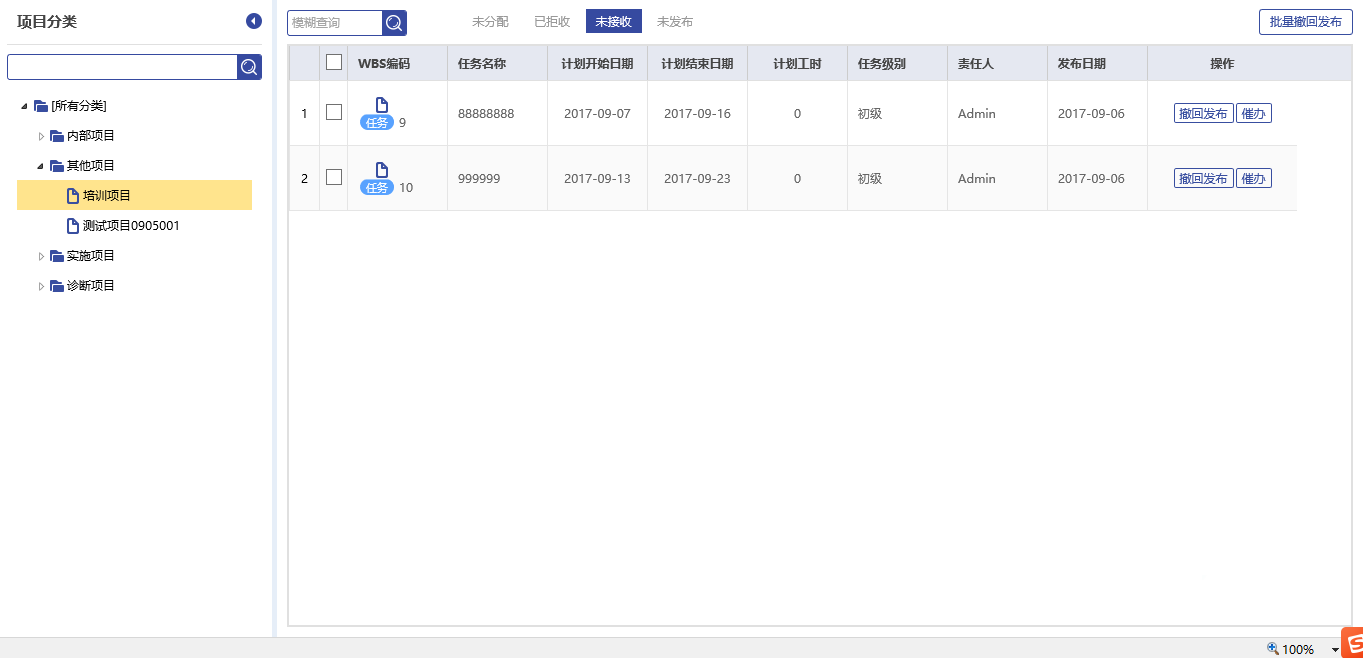Expand the 诊断项目 tree node
The width and height of the screenshot is (1363, 658).
41,286
